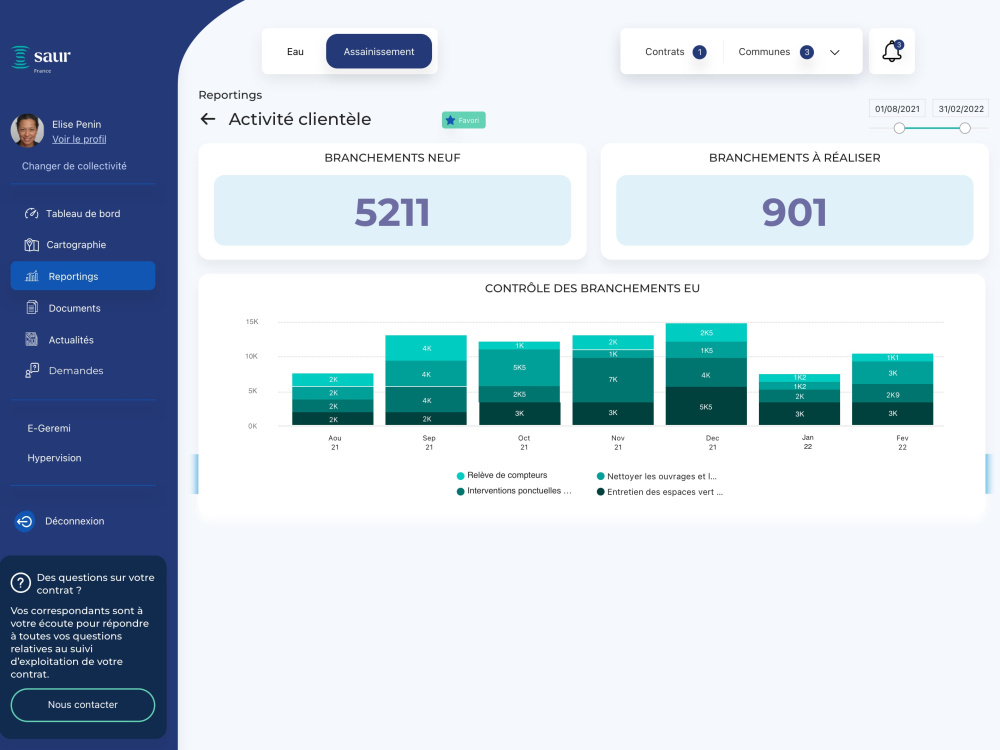Click the Contrats count badge
Screen dimensions: 1000x750
[700, 52]
